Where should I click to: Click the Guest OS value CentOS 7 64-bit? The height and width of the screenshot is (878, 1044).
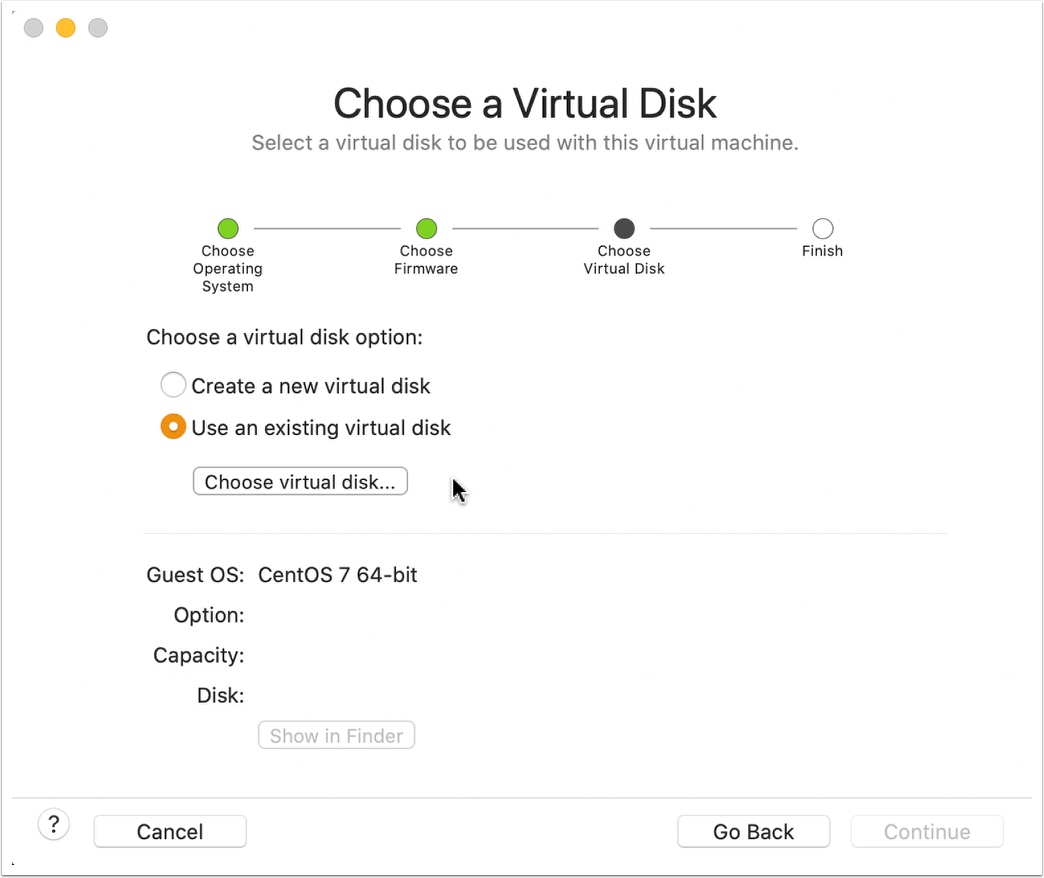[x=337, y=575]
